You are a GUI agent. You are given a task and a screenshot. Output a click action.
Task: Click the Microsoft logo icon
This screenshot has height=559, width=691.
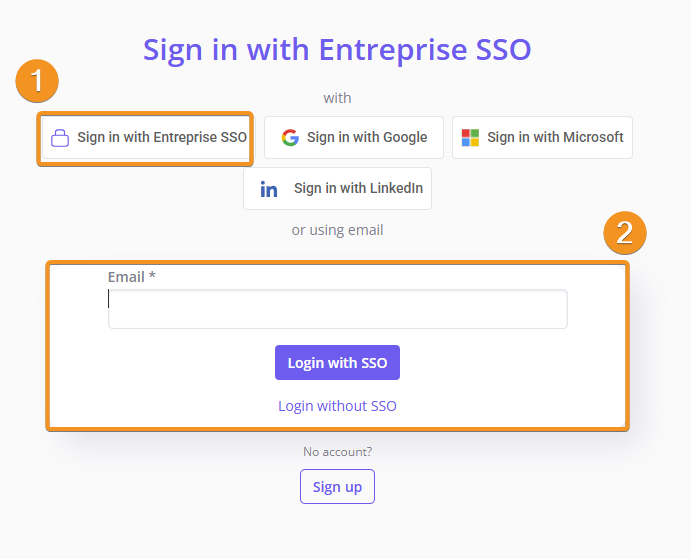coord(470,138)
